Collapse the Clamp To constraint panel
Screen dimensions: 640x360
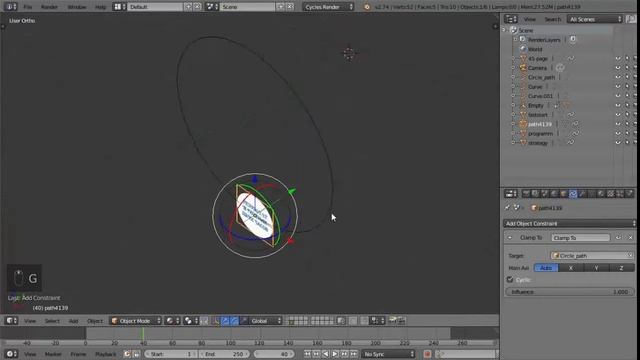coord(510,238)
